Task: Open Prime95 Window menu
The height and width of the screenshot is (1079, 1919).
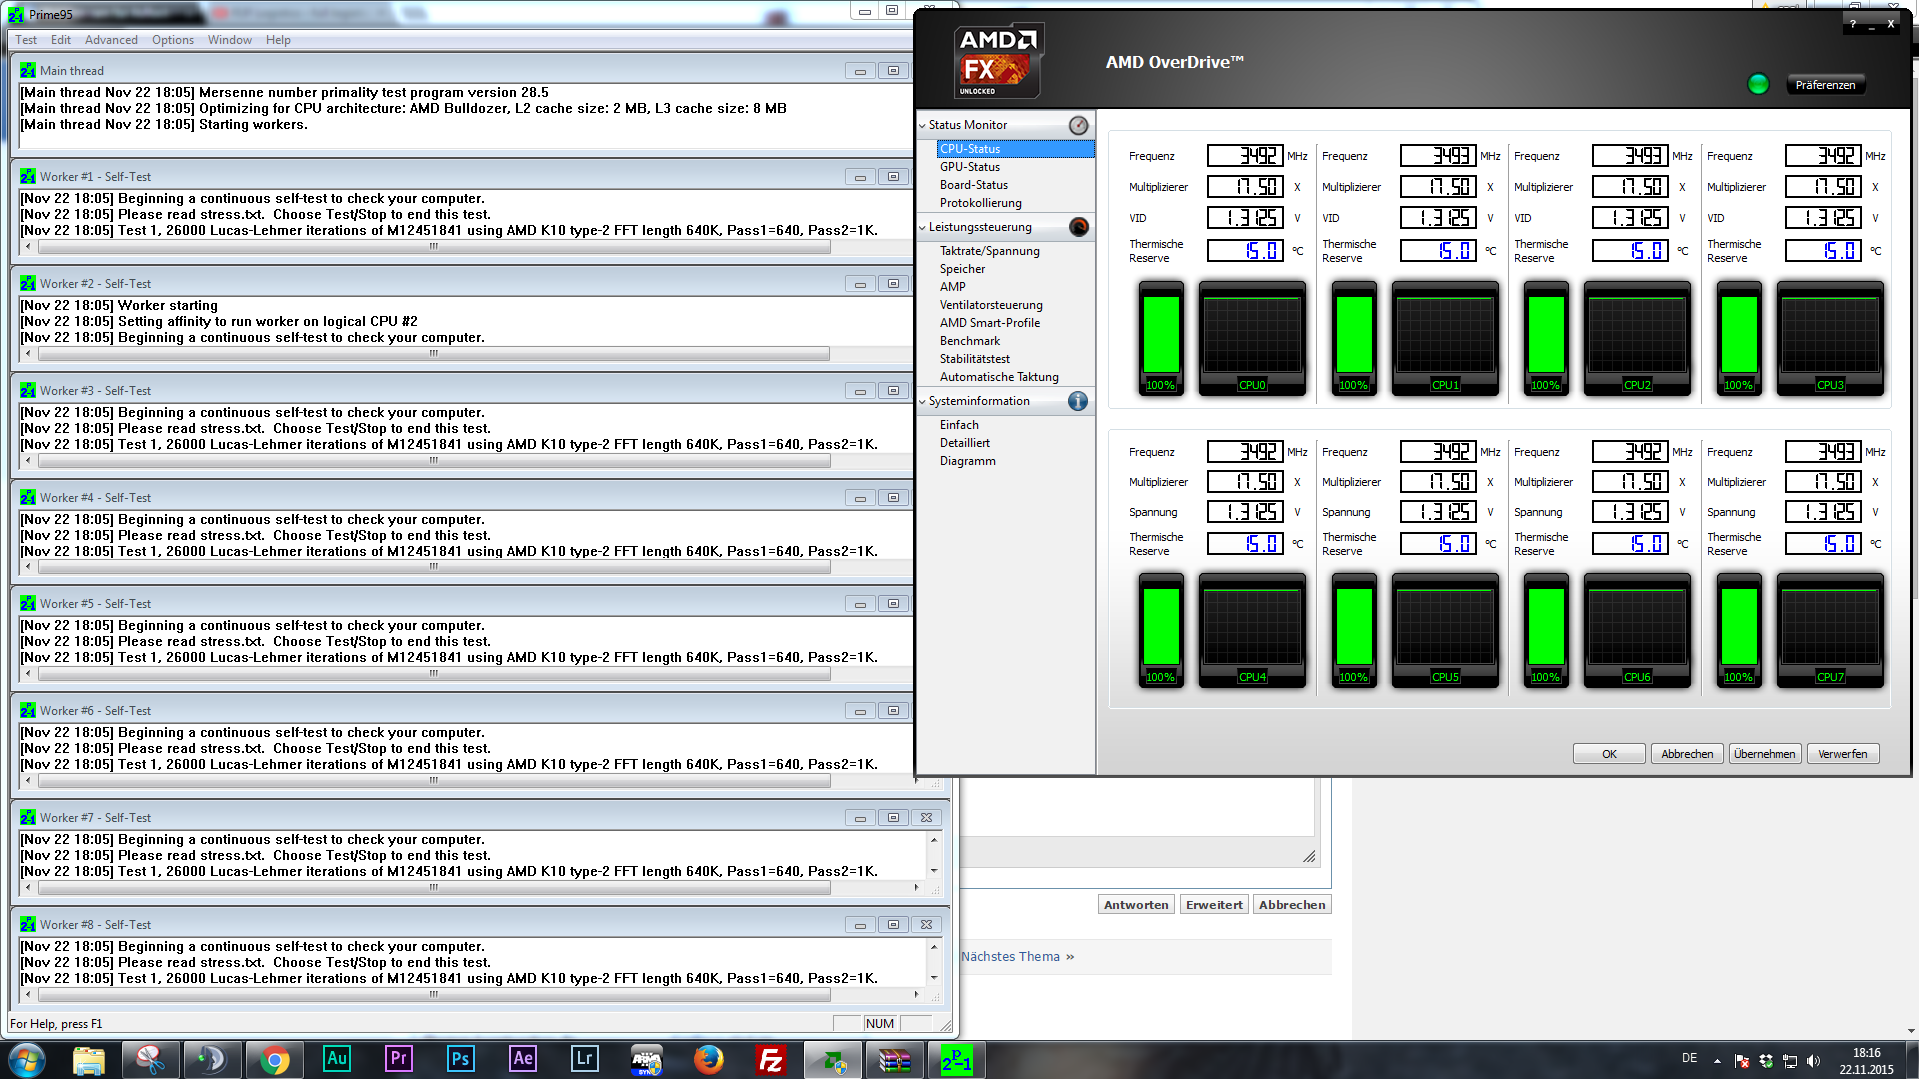Action: coord(230,40)
